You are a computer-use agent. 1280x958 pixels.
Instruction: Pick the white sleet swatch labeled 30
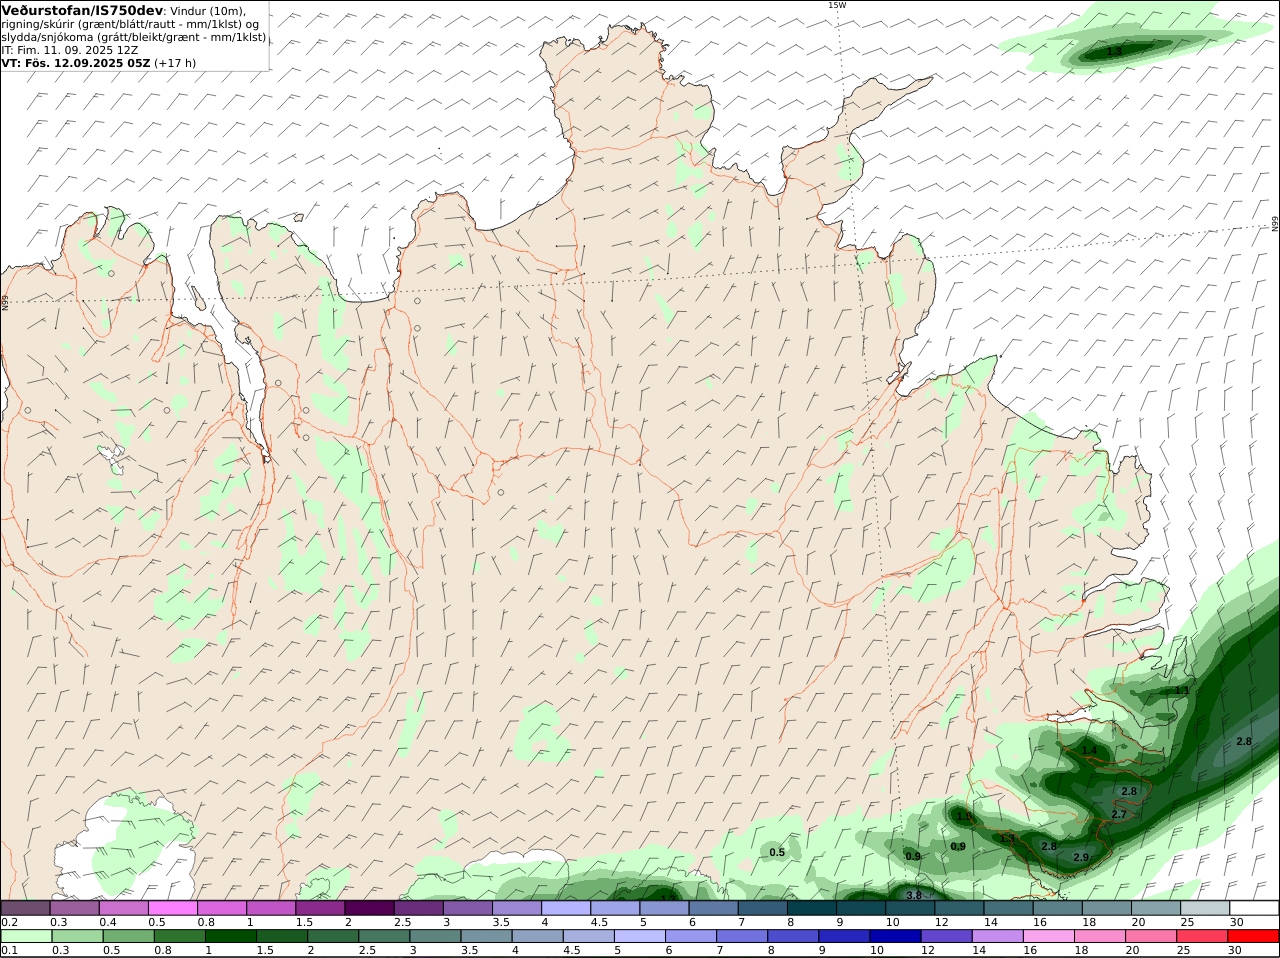click(1254, 908)
